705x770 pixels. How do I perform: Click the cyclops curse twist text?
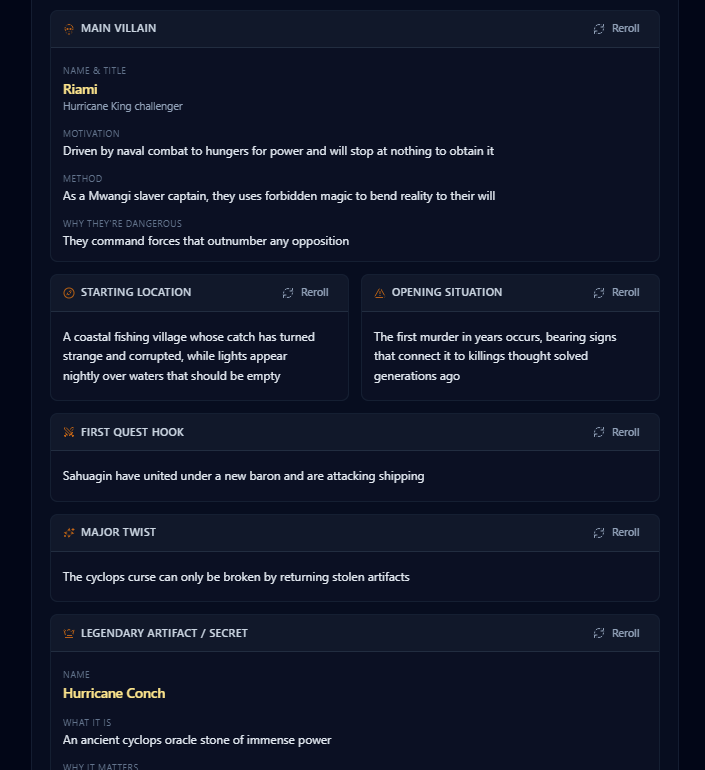tap(236, 577)
